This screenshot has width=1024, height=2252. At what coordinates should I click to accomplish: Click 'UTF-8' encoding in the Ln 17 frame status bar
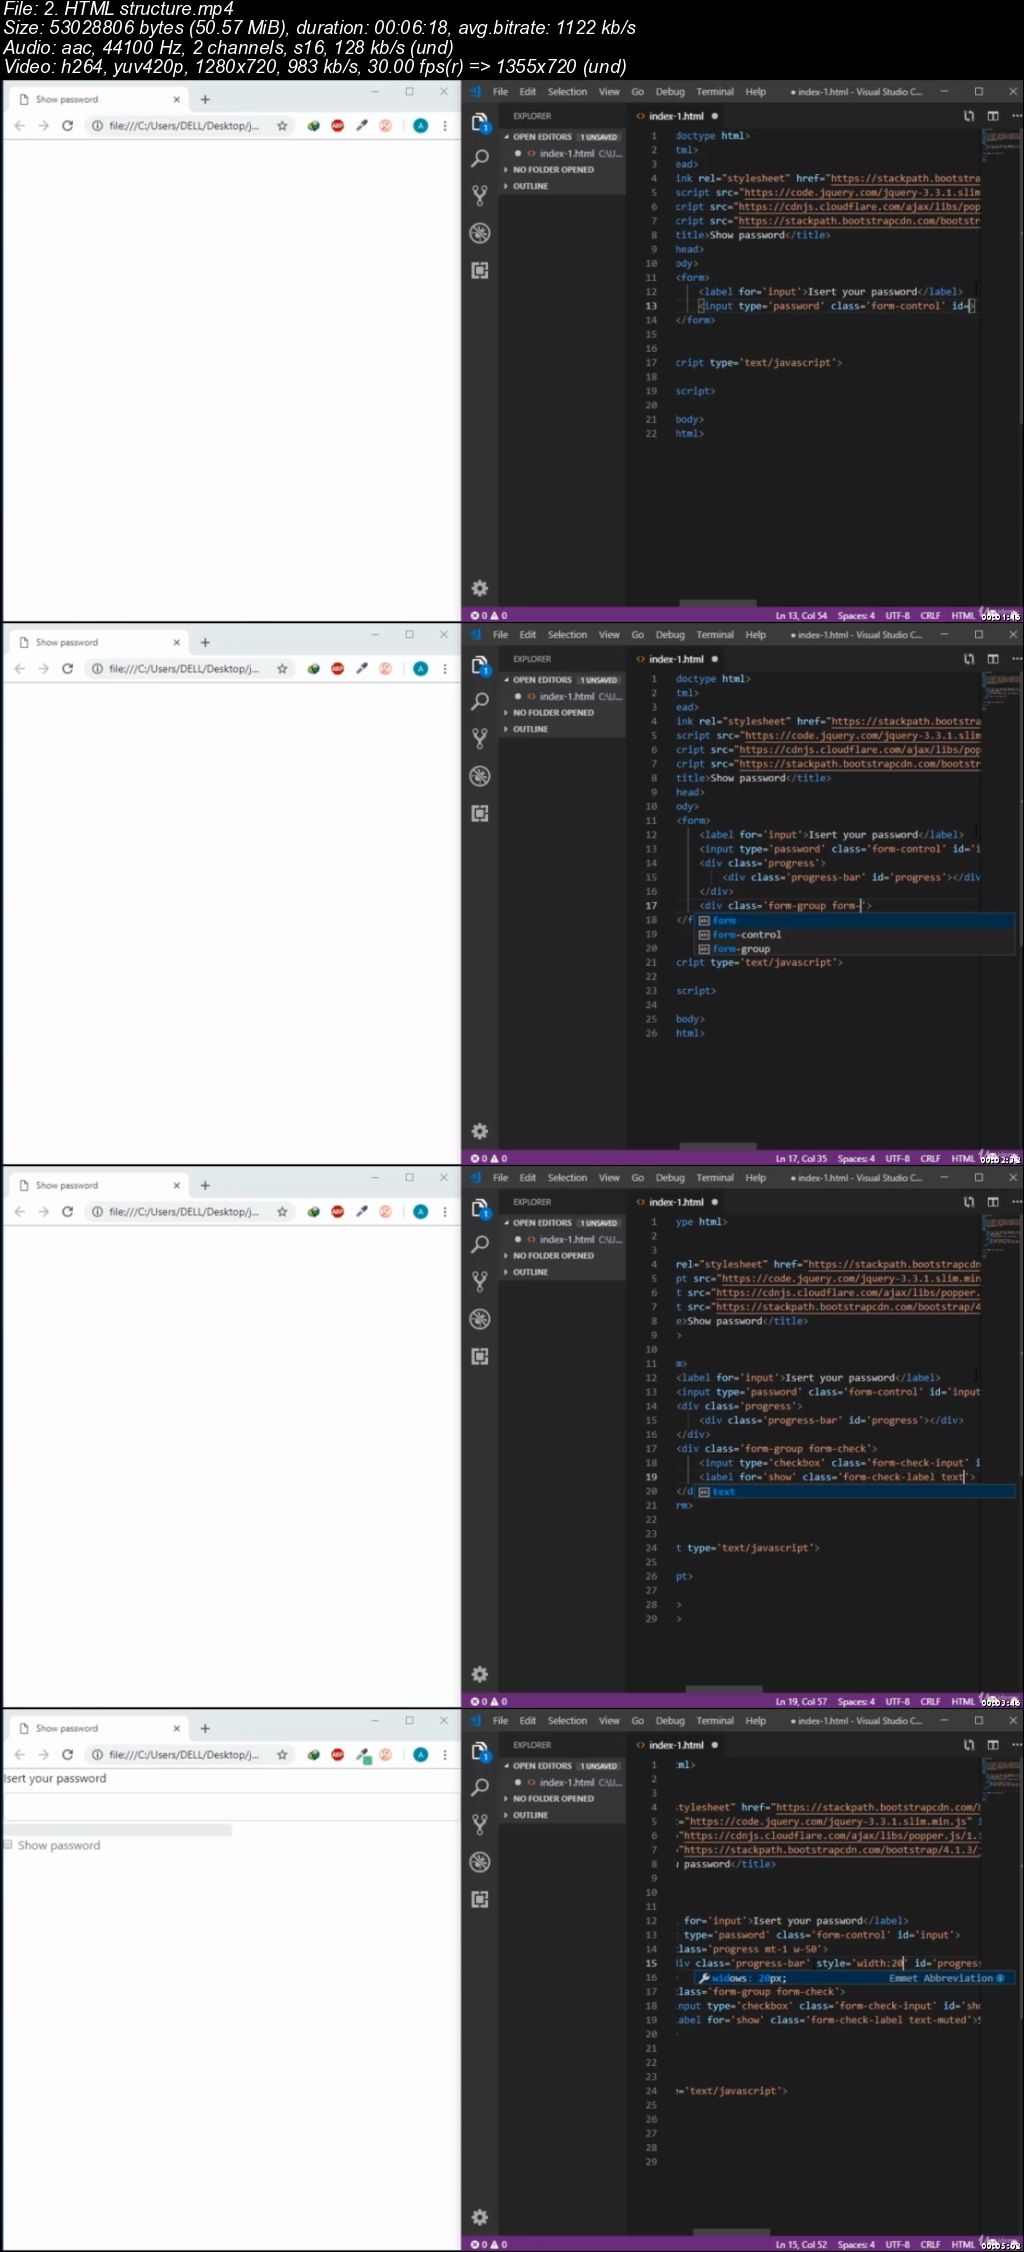[897, 1158]
